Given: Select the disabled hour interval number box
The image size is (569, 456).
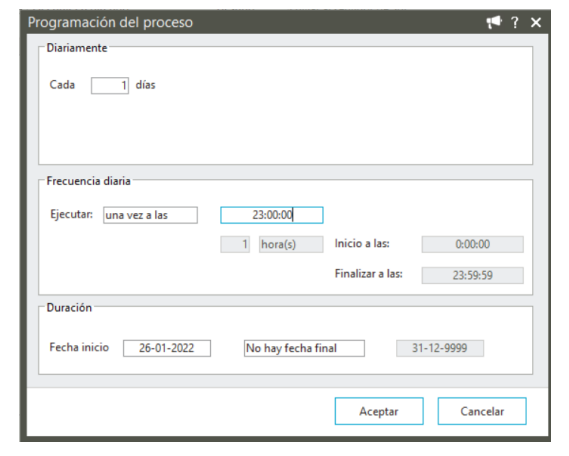Looking at the screenshot, I should pos(235,244).
